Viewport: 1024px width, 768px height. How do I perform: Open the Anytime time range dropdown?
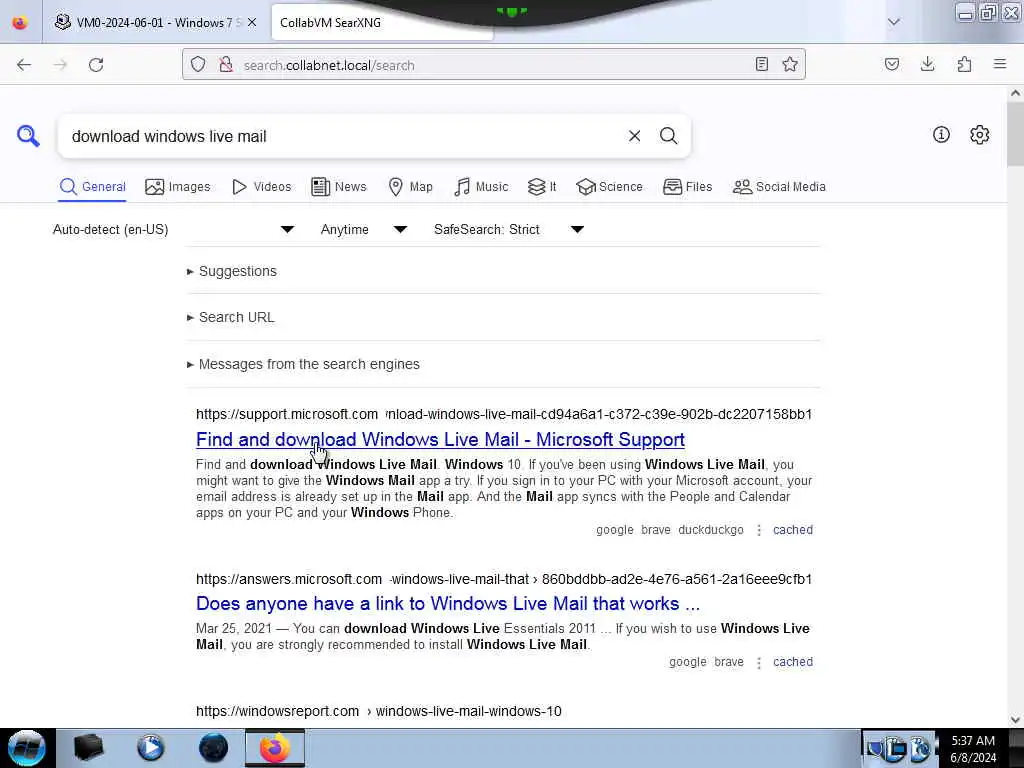click(x=364, y=229)
